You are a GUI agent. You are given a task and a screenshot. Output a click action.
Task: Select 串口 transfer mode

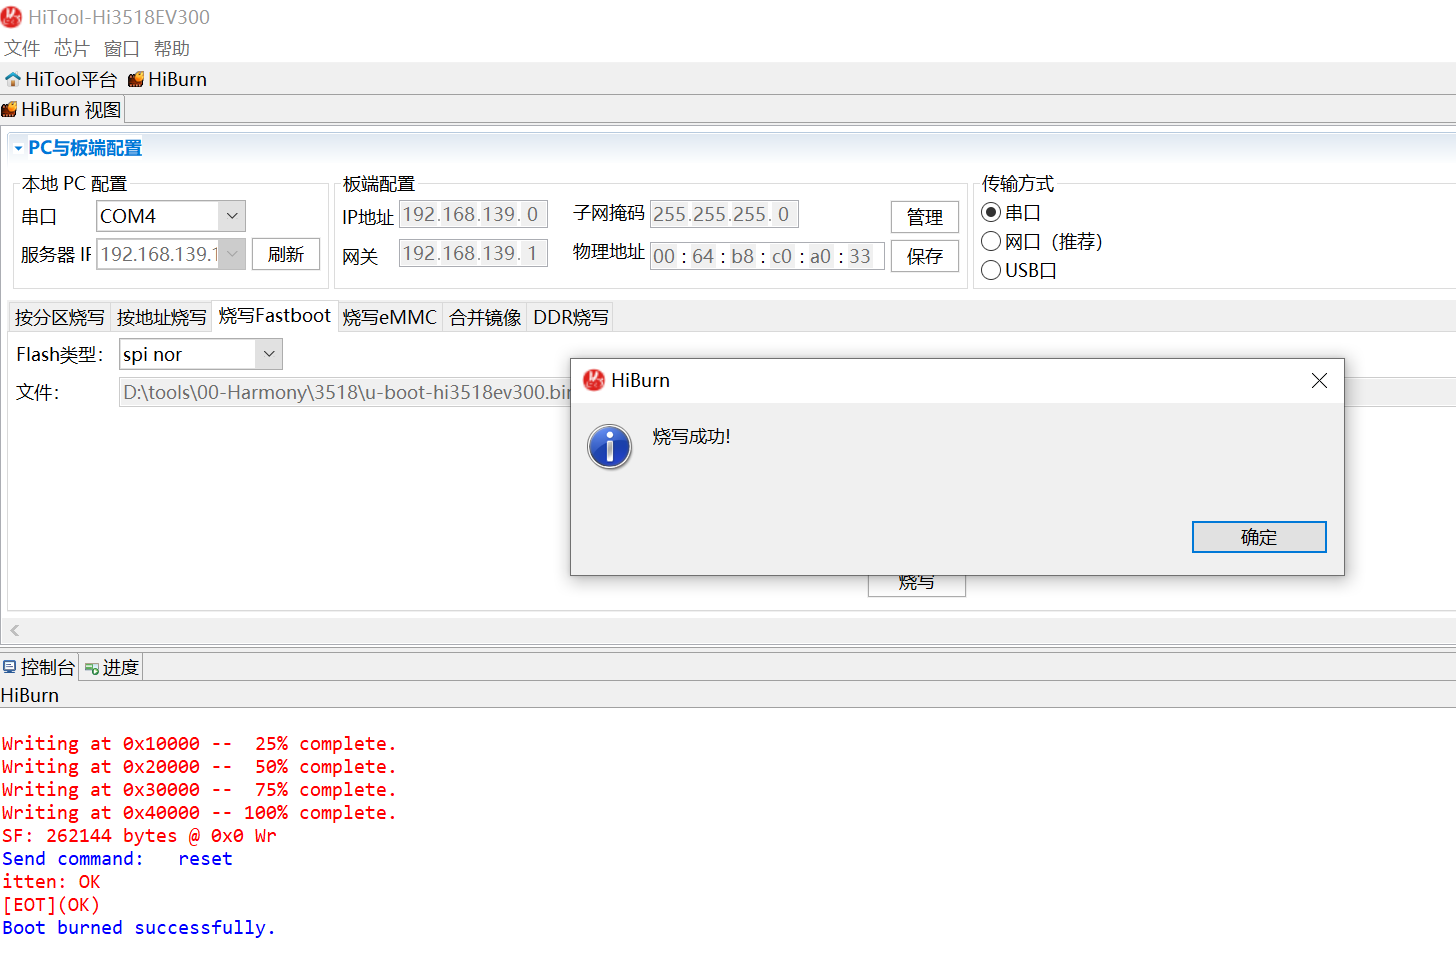(991, 212)
